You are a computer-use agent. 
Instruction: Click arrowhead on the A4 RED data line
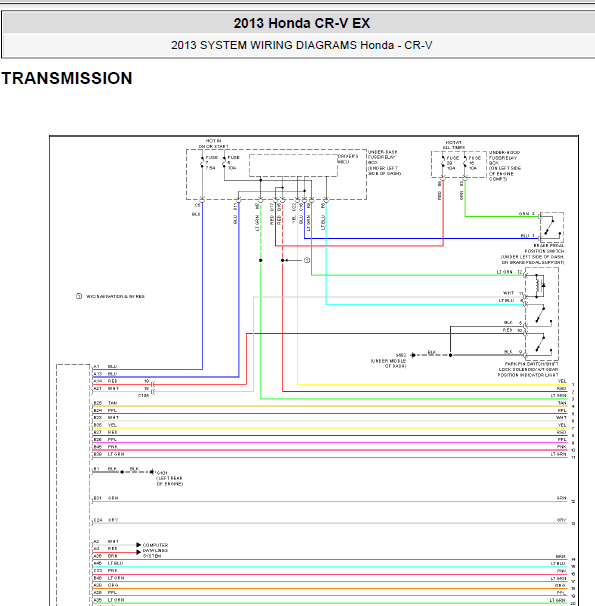pos(138,552)
